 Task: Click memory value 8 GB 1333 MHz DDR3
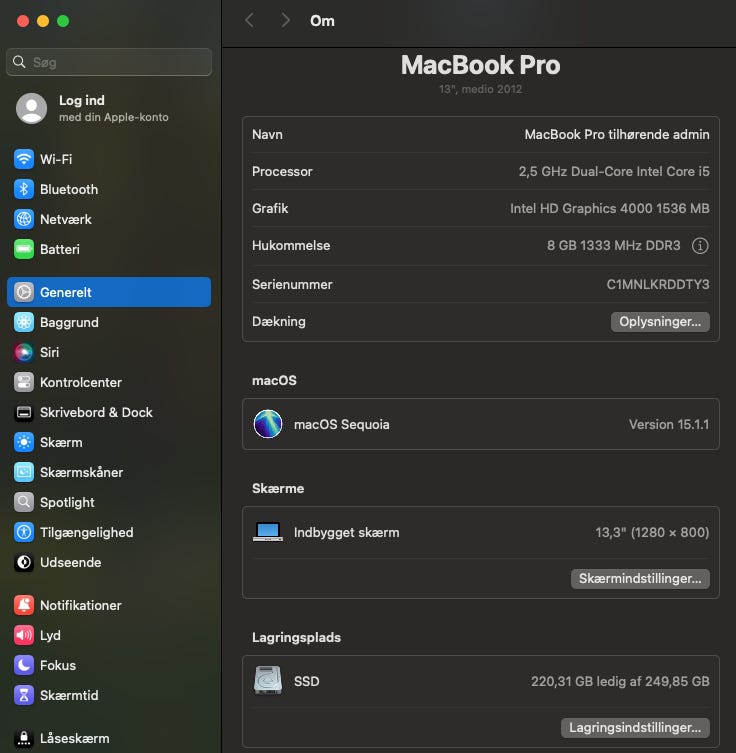[x=614, y=245]
